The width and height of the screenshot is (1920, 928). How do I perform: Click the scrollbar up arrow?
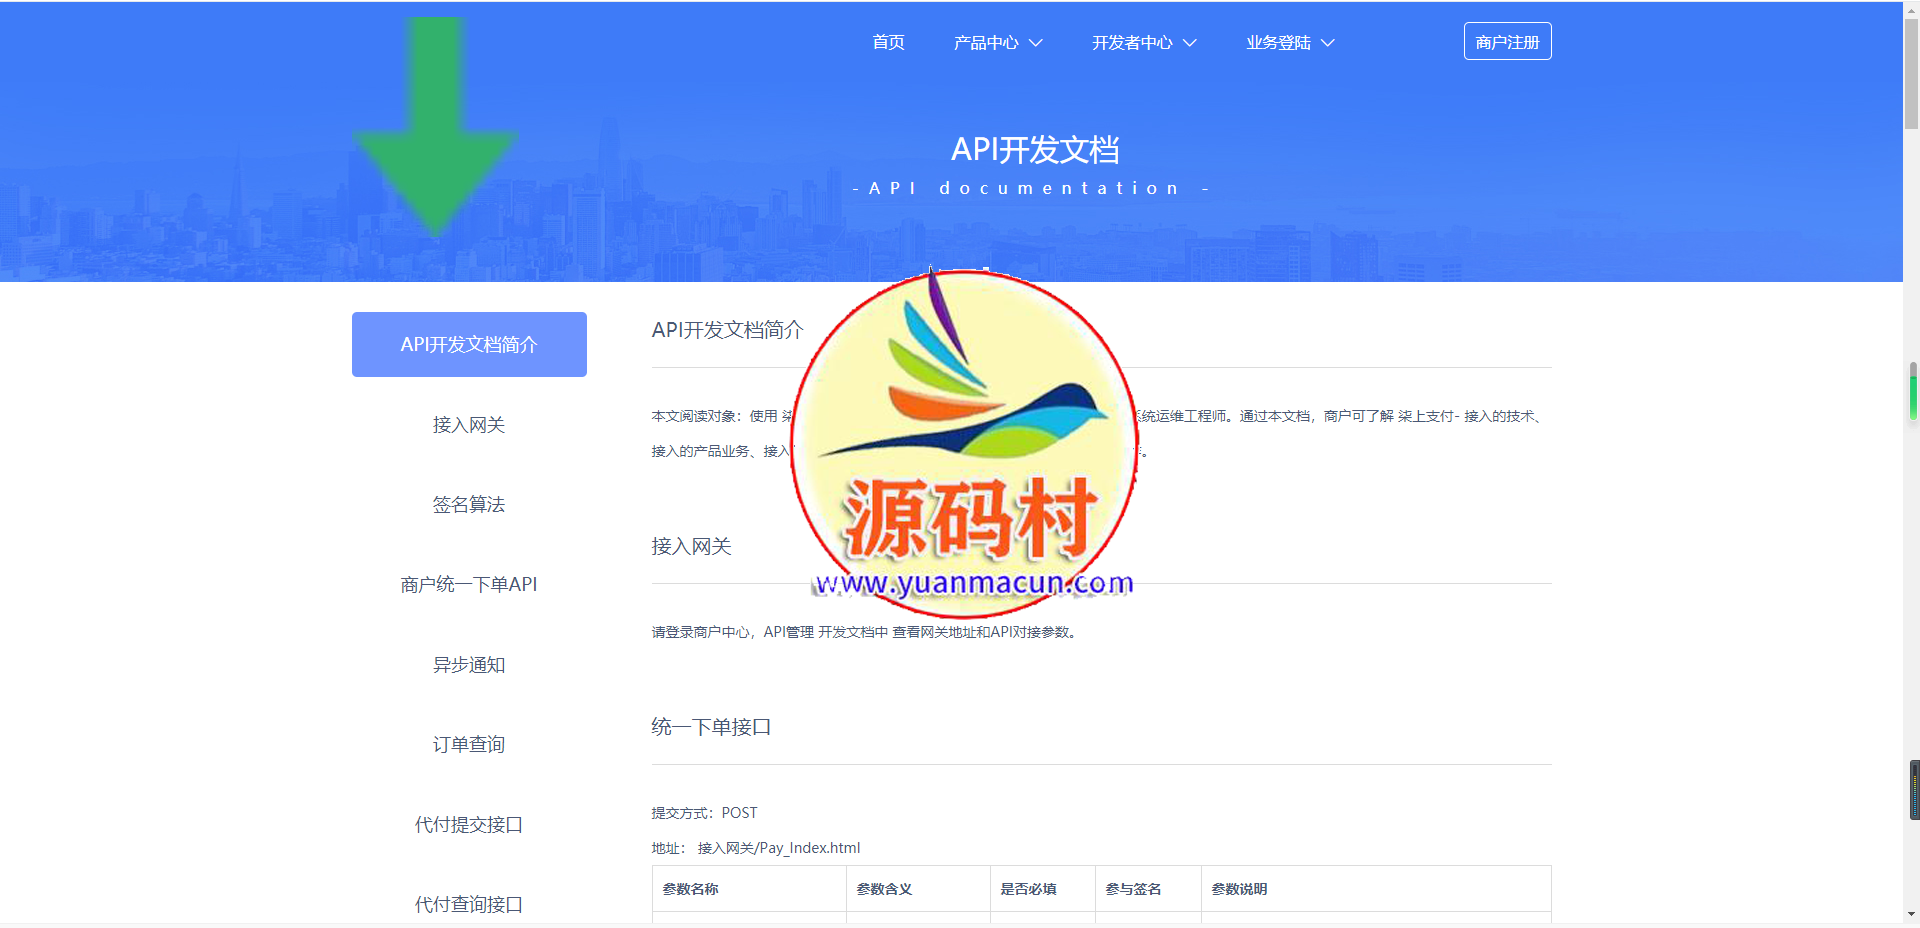(1911, 8)
